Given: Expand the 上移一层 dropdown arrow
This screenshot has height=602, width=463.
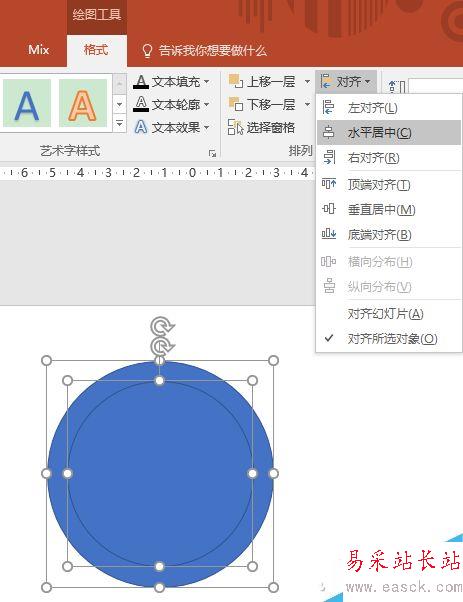Looking at the screenshot, I should point(307,81).
